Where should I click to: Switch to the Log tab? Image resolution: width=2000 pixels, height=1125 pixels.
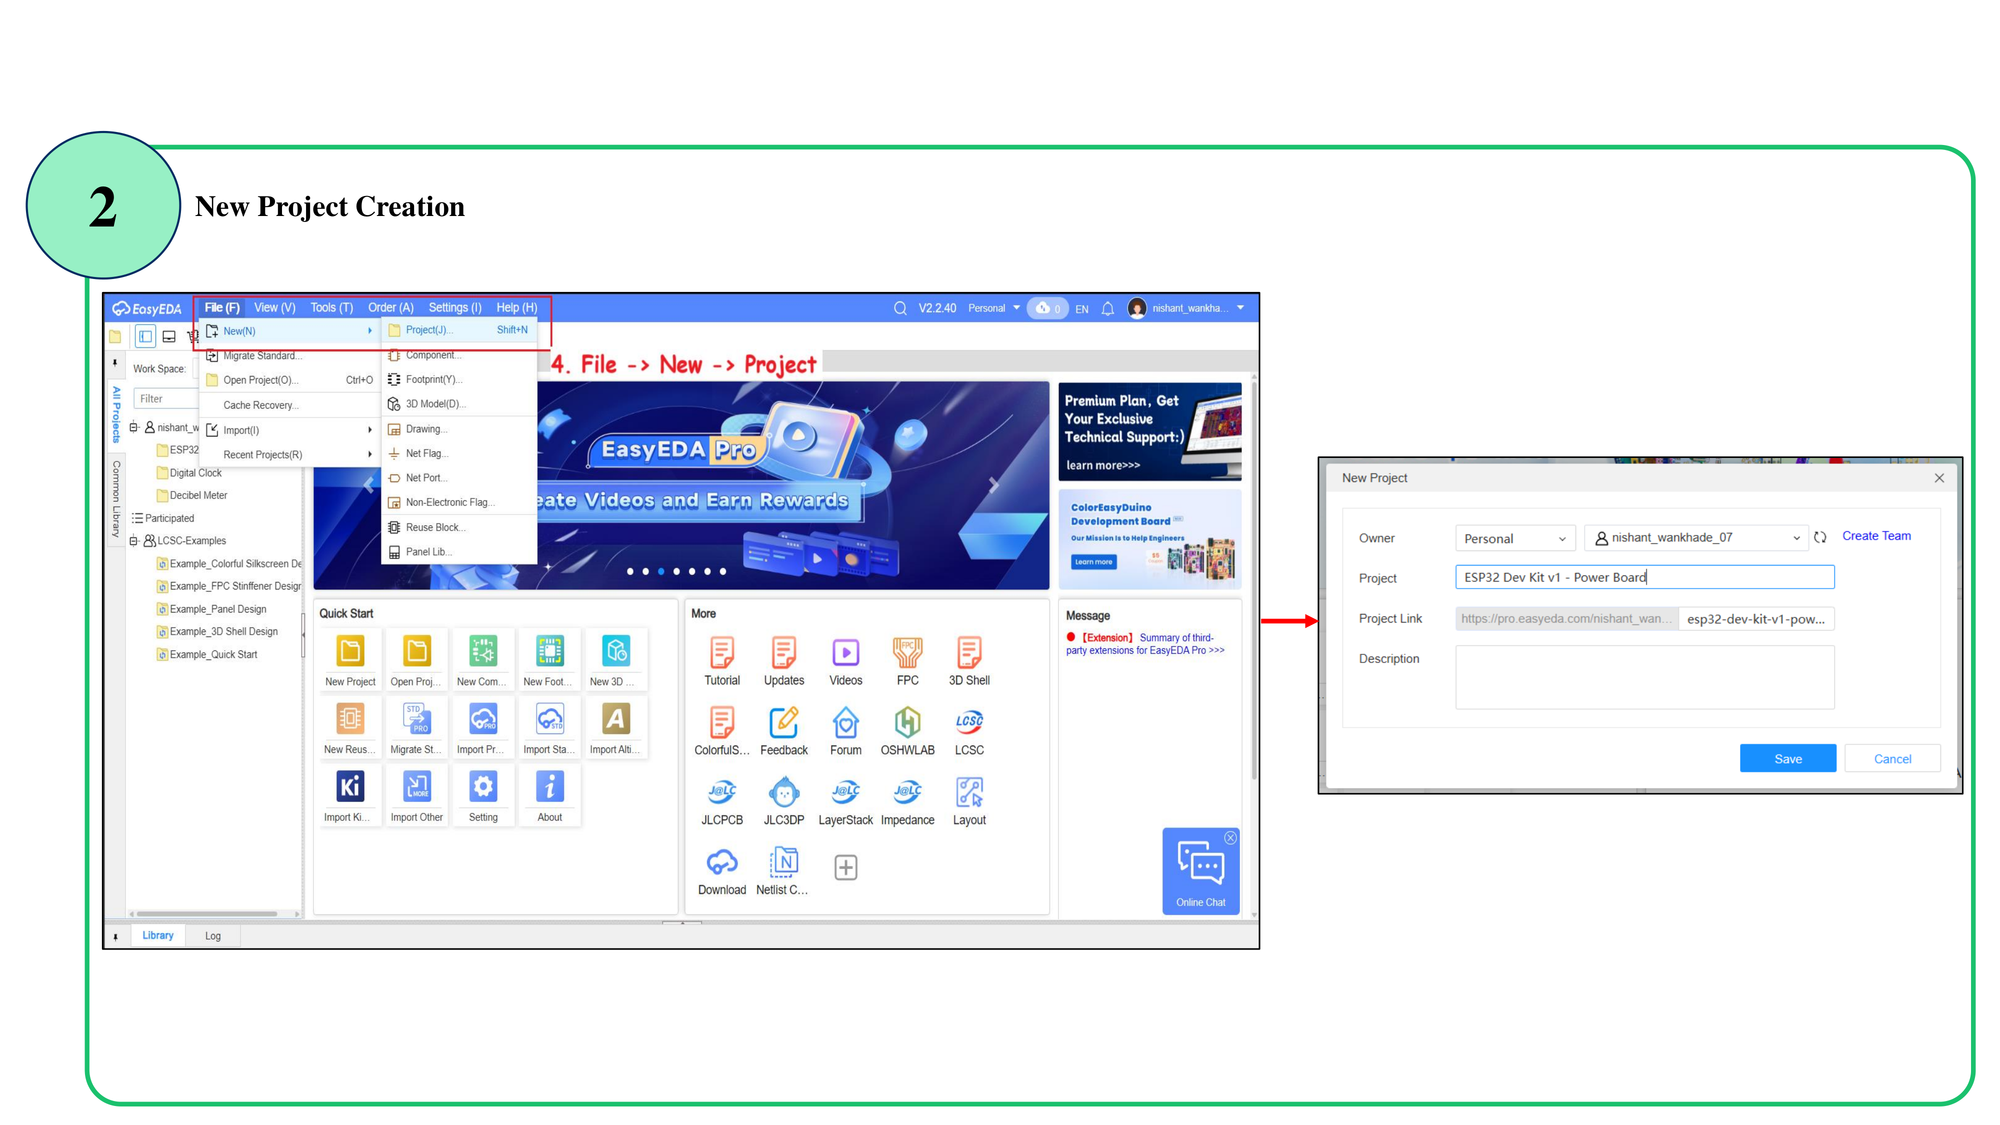[213, 937]
